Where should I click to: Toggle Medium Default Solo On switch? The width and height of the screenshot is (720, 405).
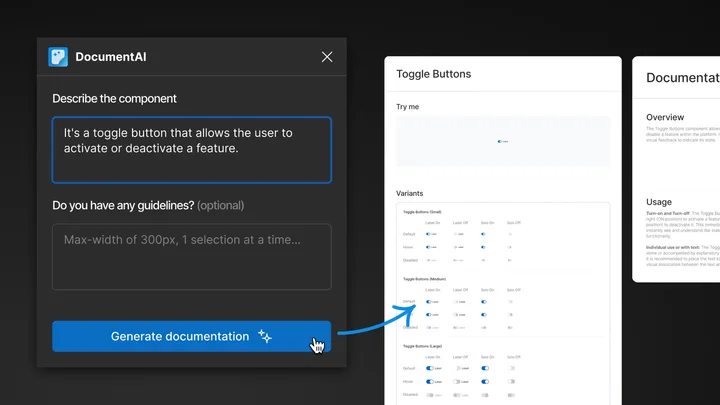(x=484, y=302)
